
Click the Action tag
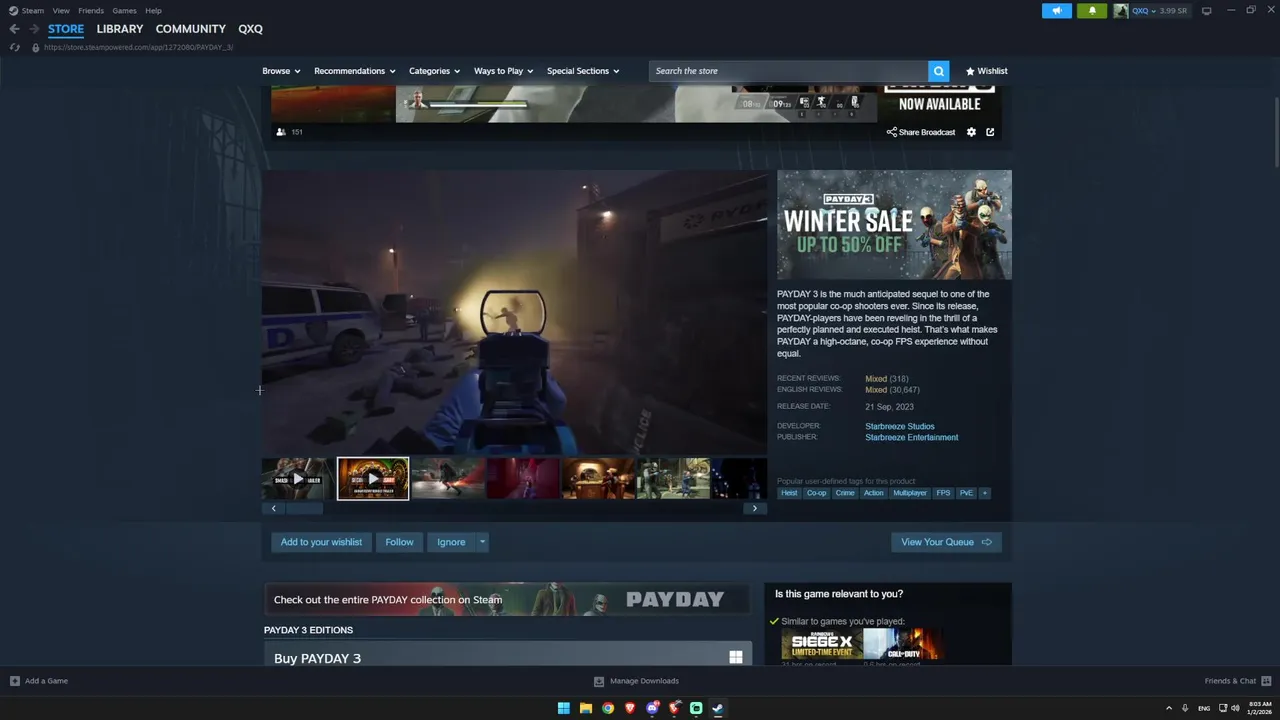point(874,493)
